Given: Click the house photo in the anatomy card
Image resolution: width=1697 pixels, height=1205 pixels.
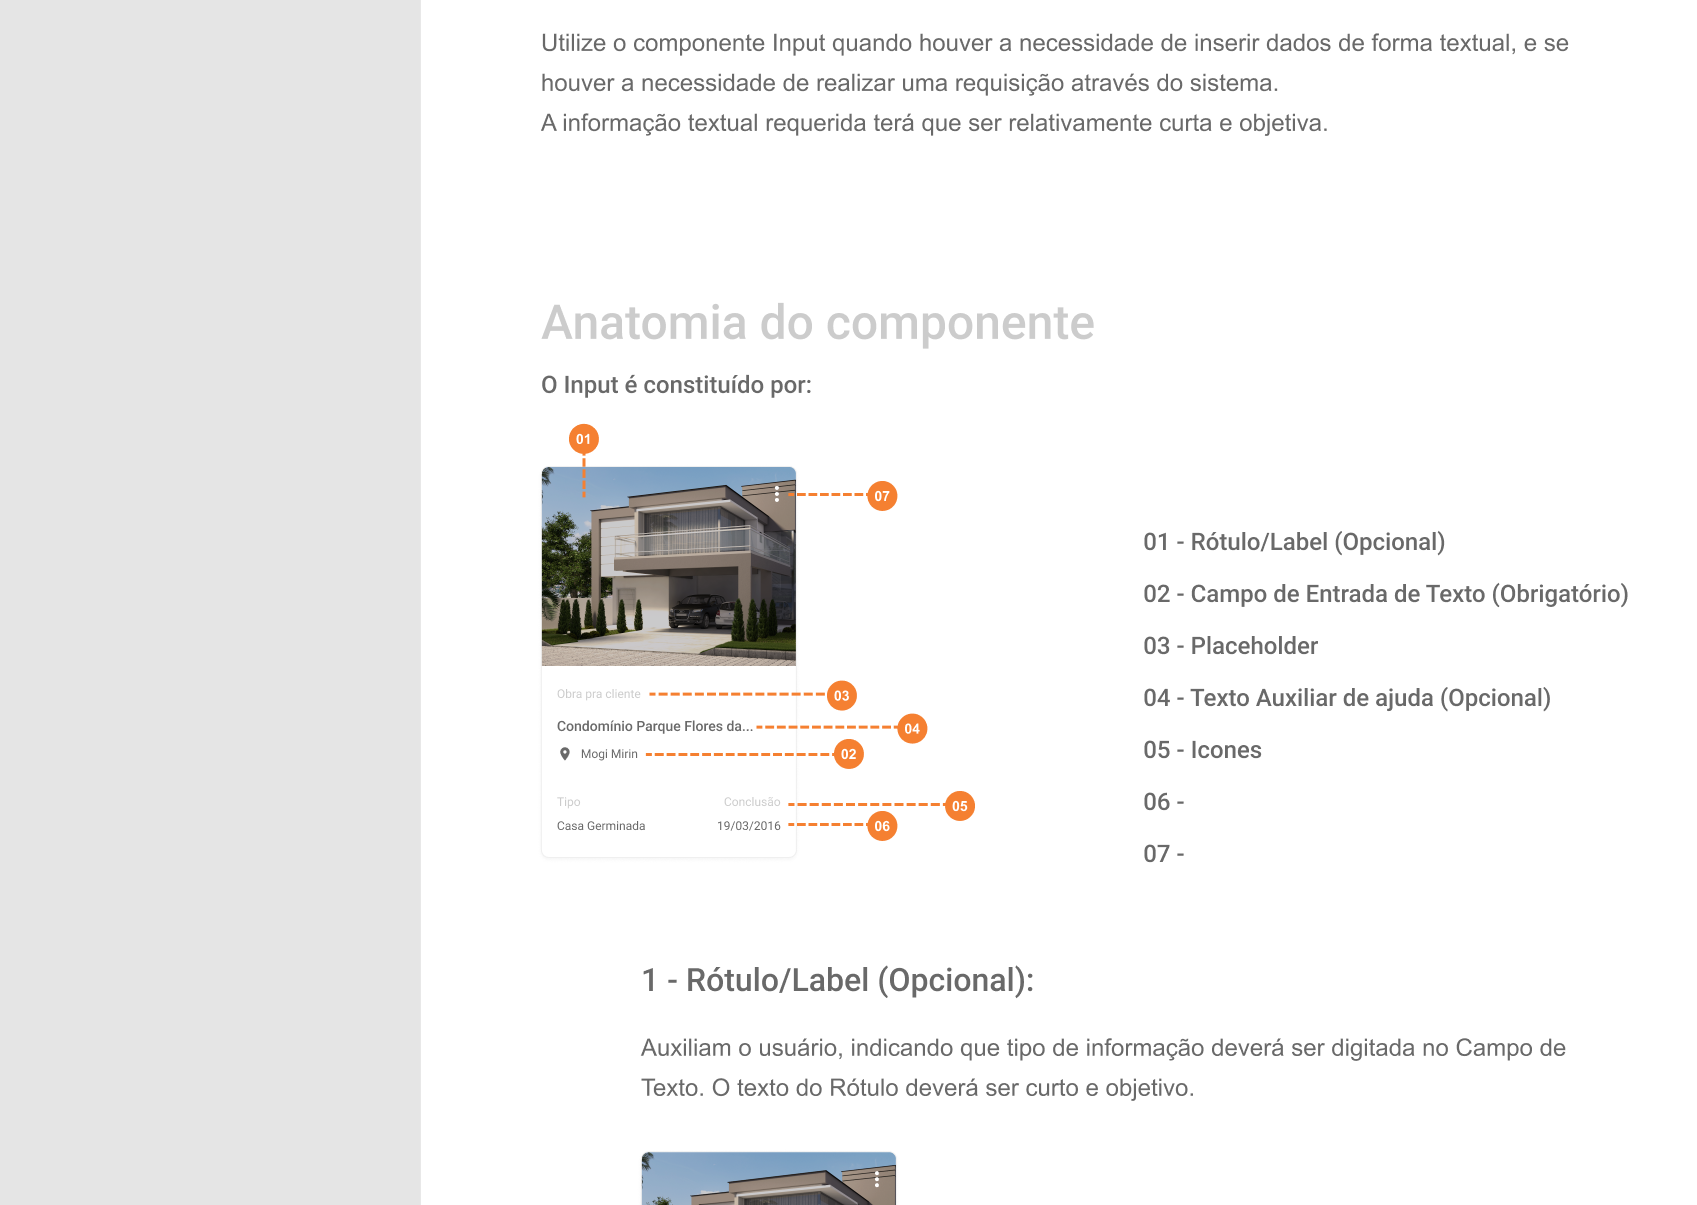Looking at the screenshot, I should [x=669, y=566].
